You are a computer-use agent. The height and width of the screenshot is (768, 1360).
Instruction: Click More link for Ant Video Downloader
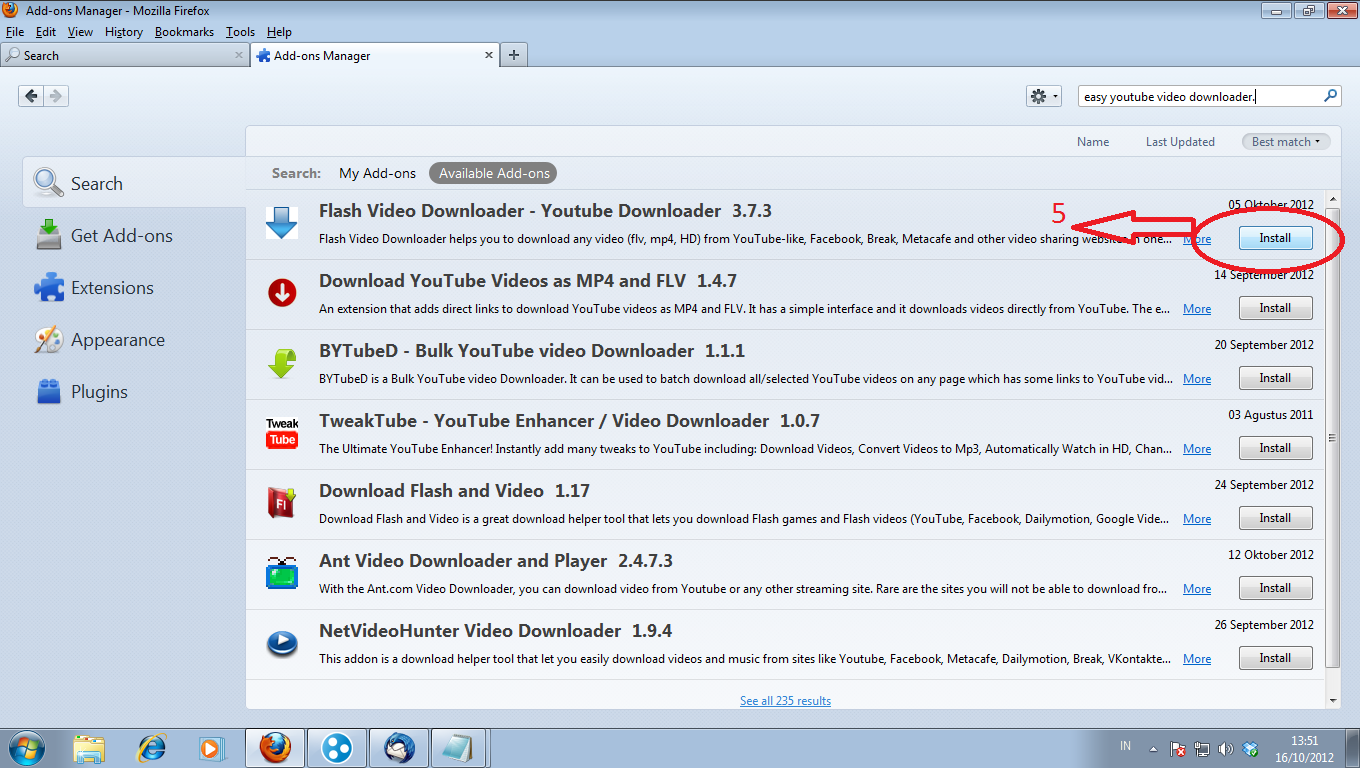pos(1197,589)
